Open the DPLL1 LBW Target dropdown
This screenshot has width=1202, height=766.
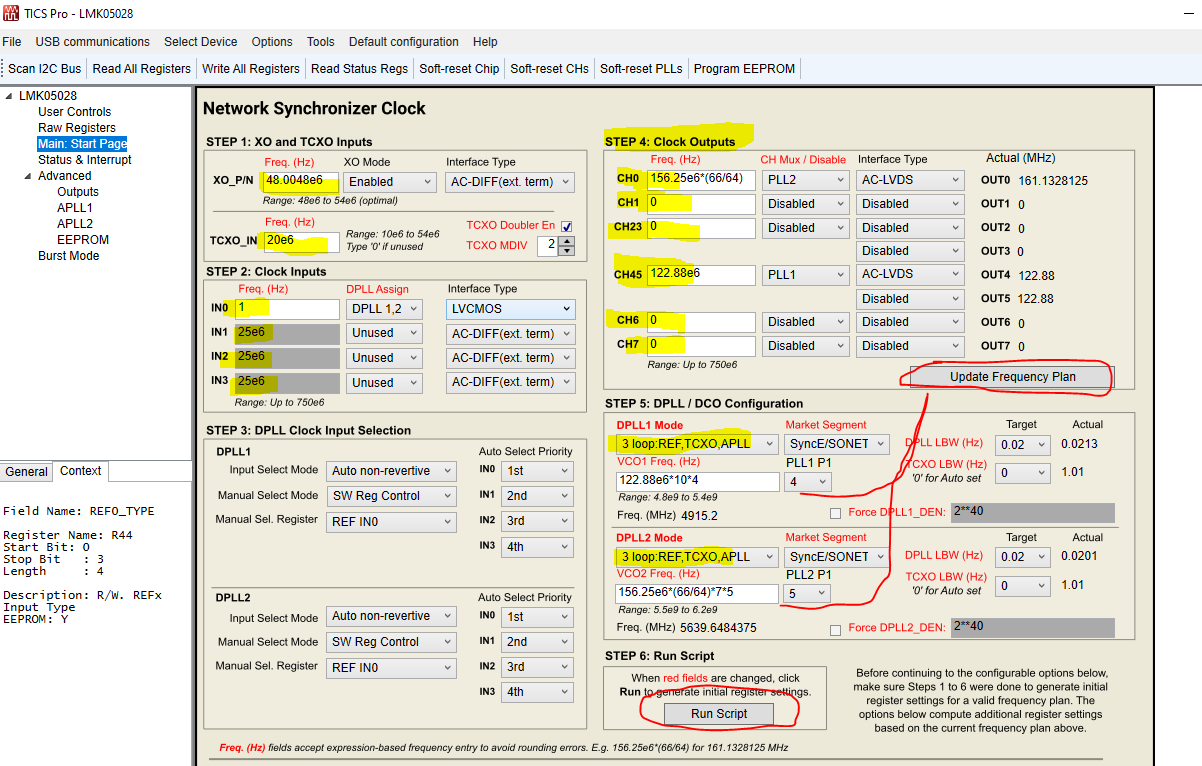[1022, 445]
